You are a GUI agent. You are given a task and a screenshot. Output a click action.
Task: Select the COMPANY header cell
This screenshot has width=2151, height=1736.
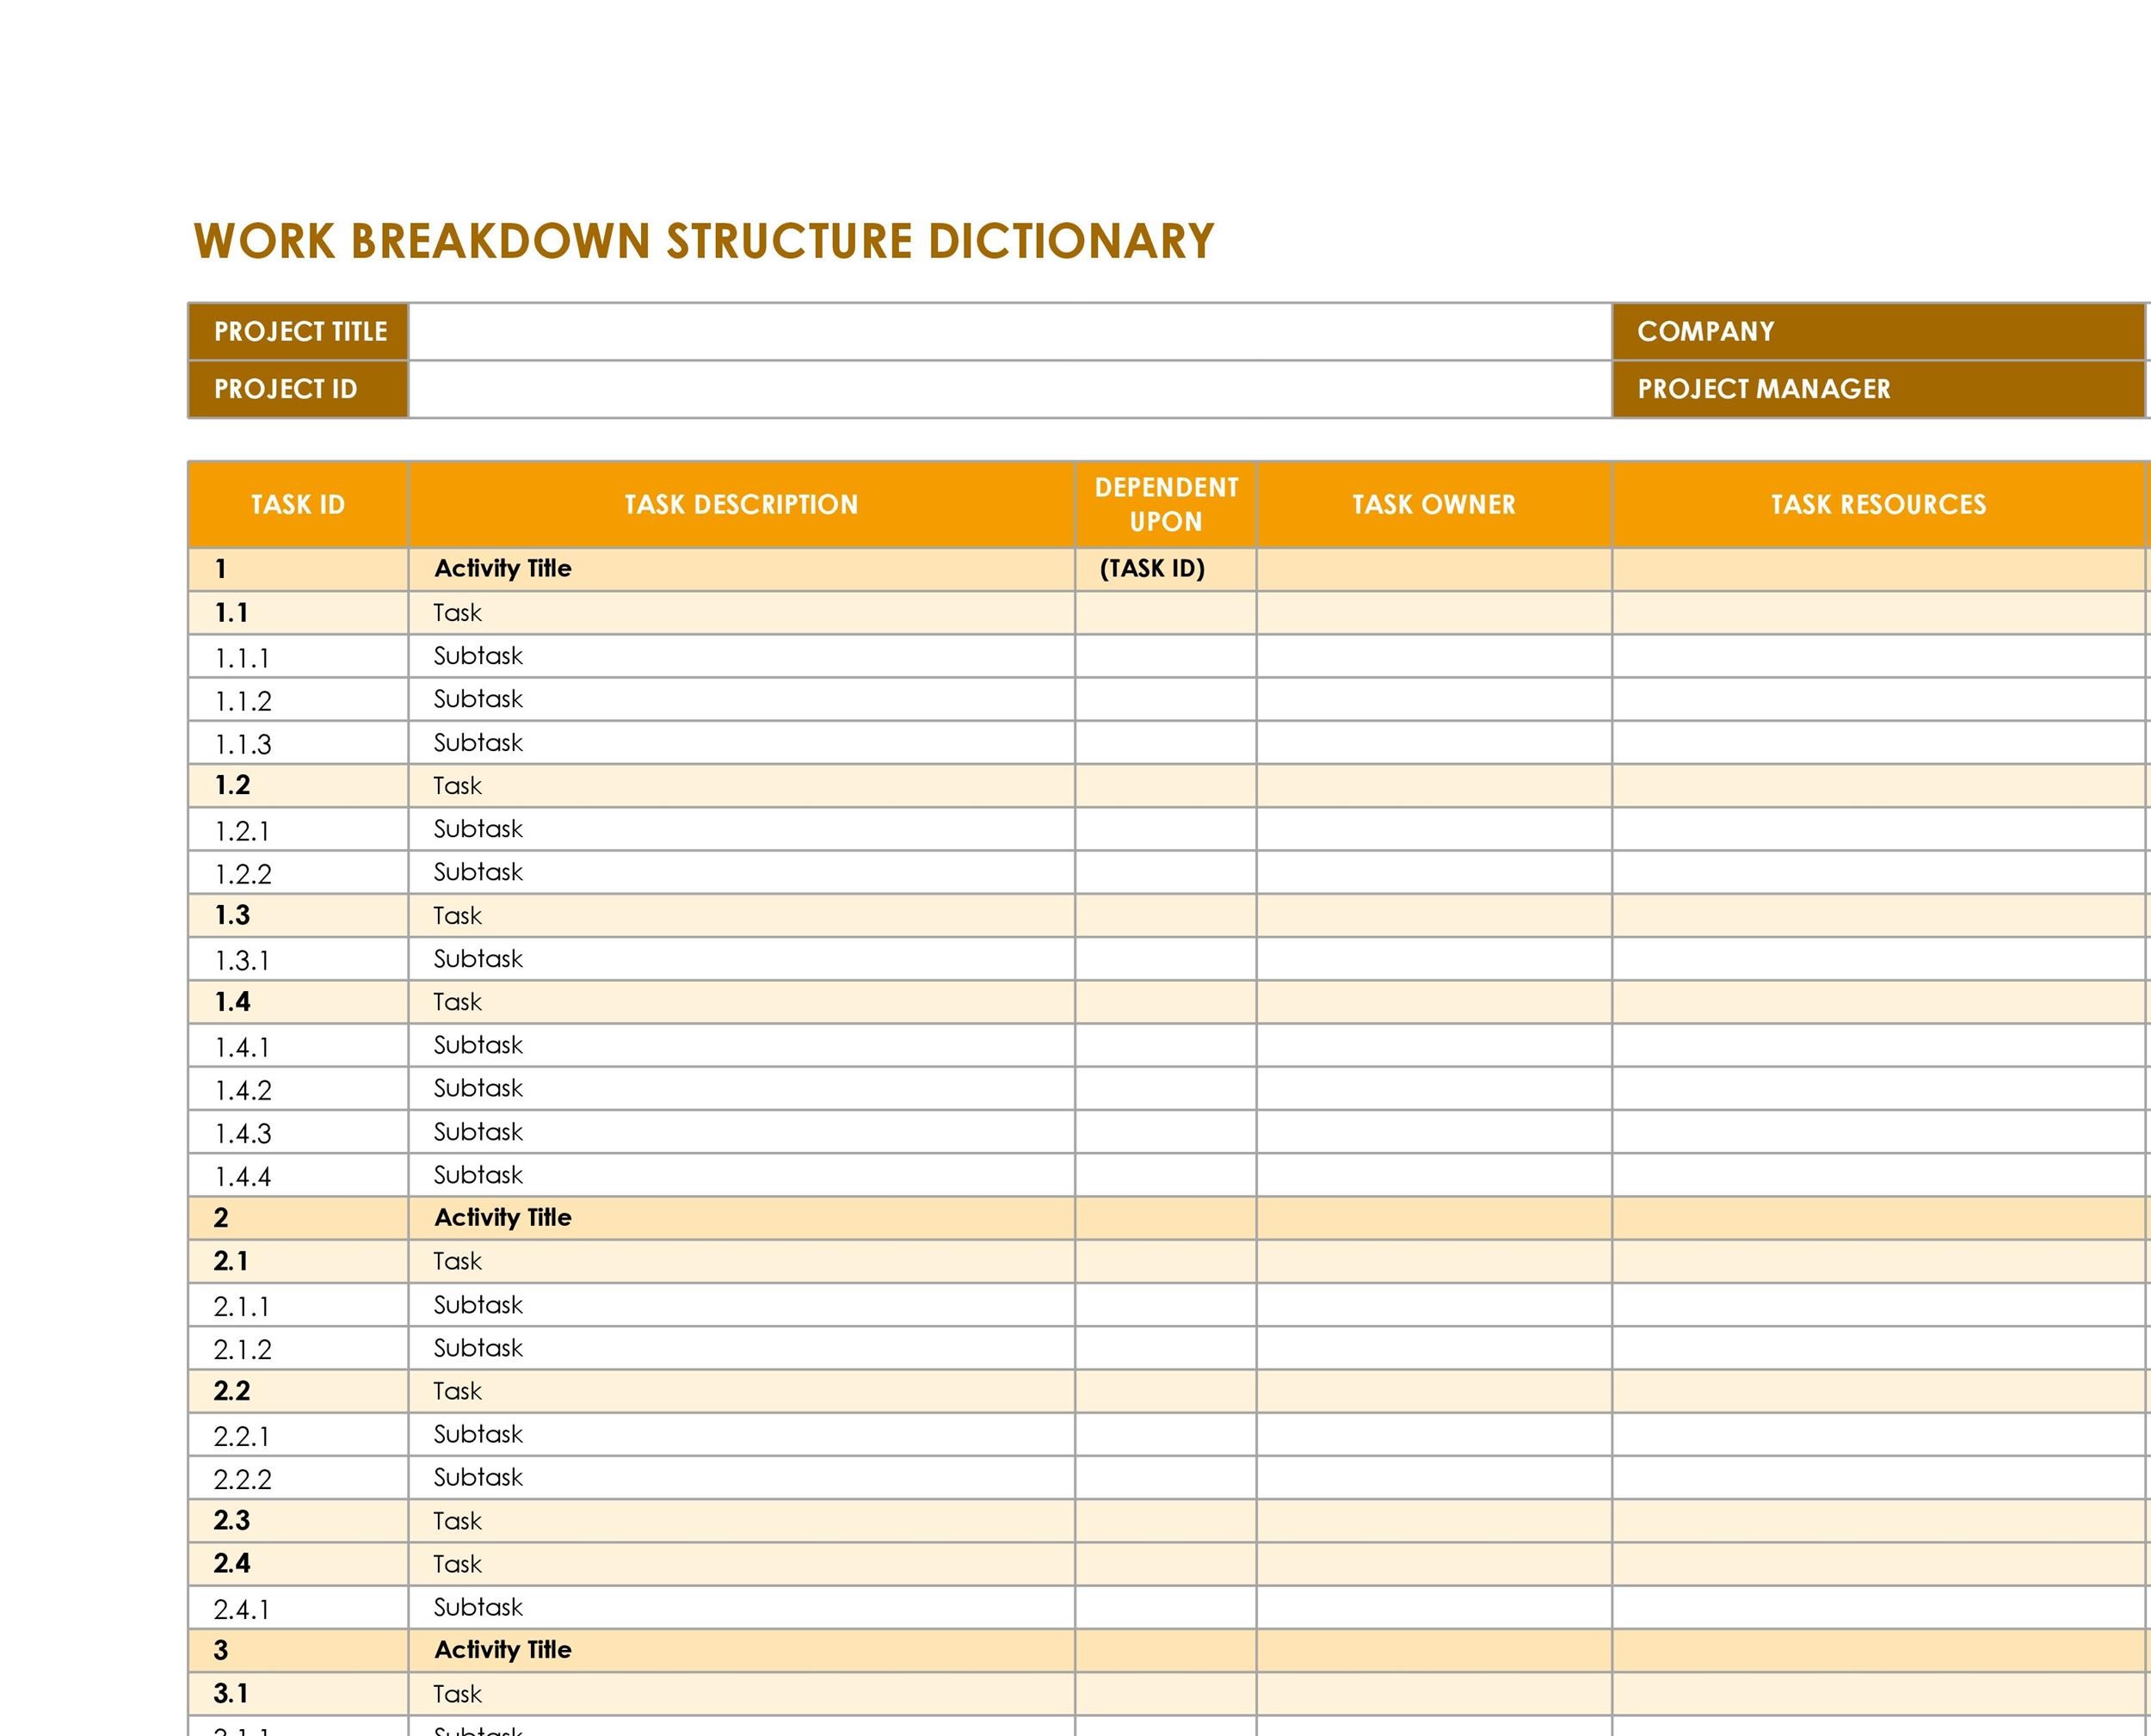pos(1878,331)
